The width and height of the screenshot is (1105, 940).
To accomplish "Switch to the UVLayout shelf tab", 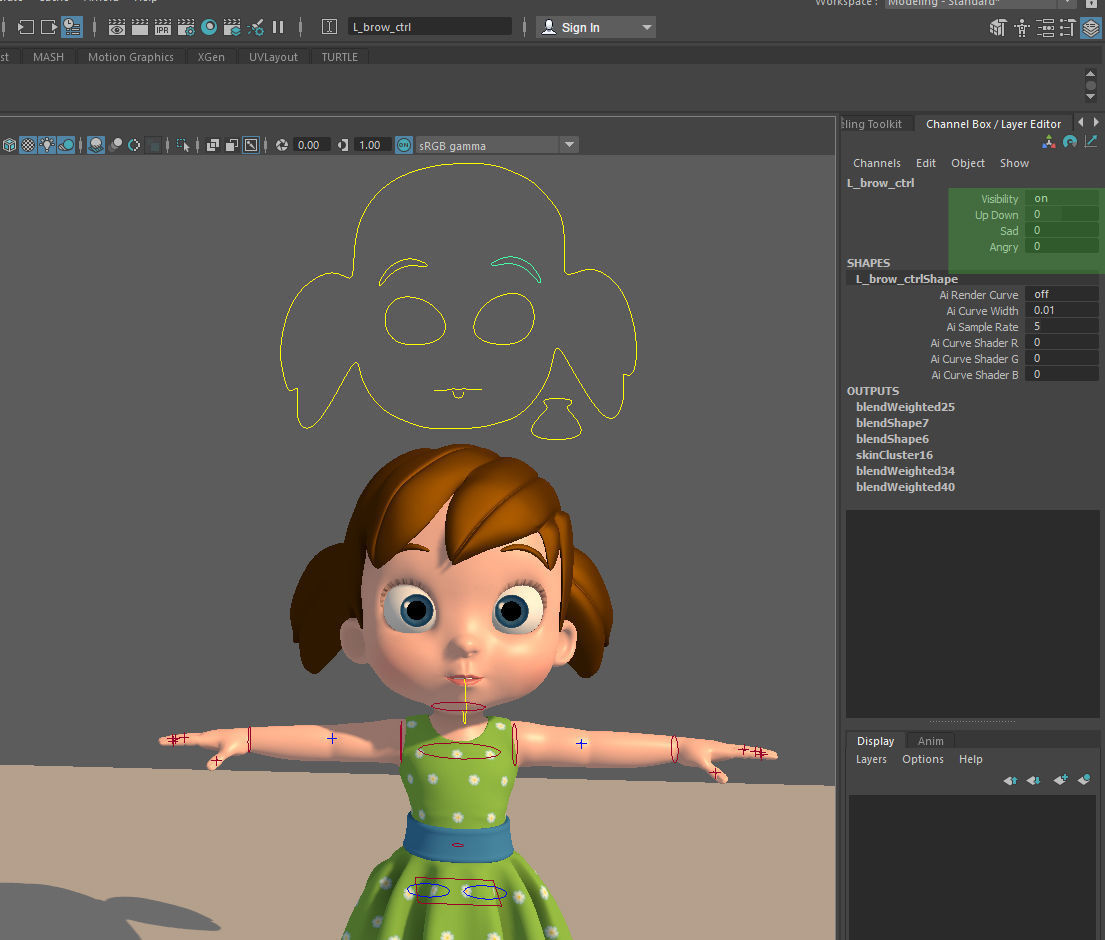I will (x=273, y=57).
